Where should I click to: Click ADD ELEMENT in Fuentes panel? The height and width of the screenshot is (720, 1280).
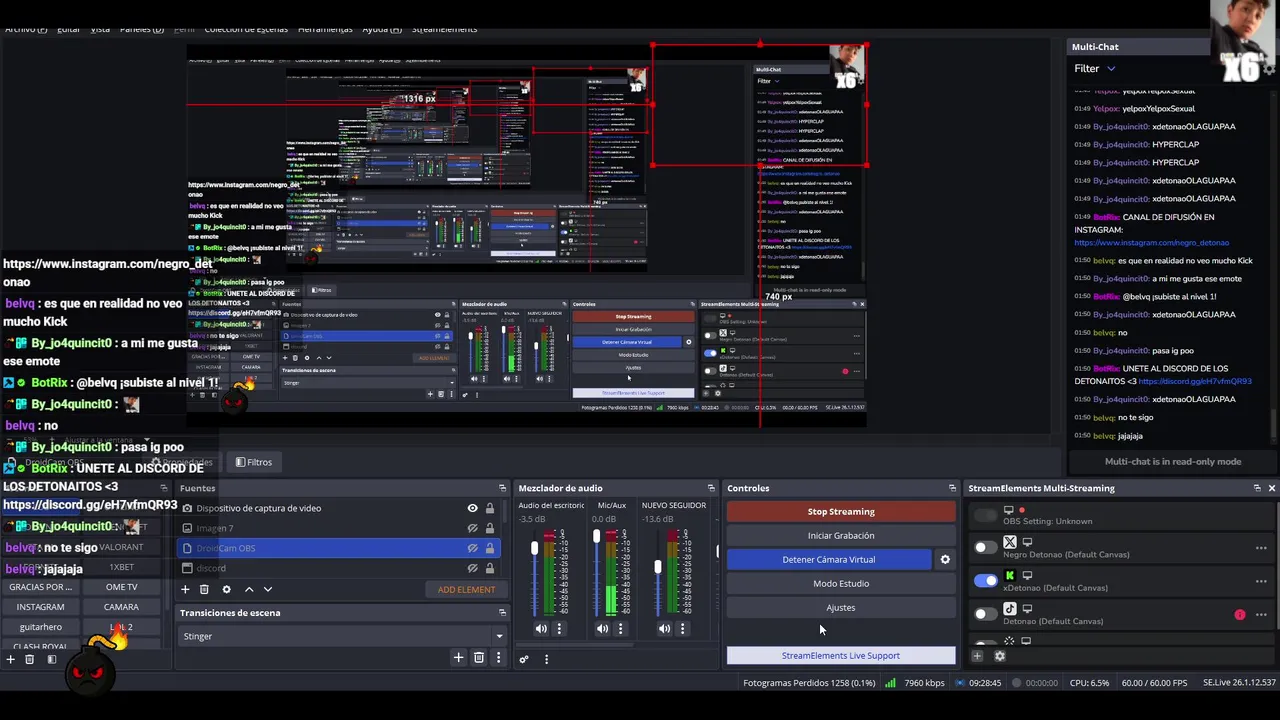466,589
